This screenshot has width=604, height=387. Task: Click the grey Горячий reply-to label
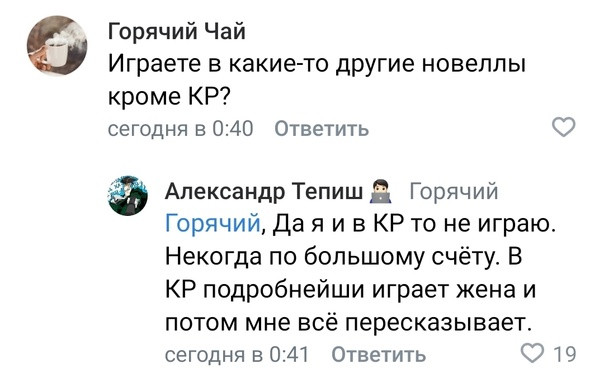pyautogui.click(x=454, y=191)
